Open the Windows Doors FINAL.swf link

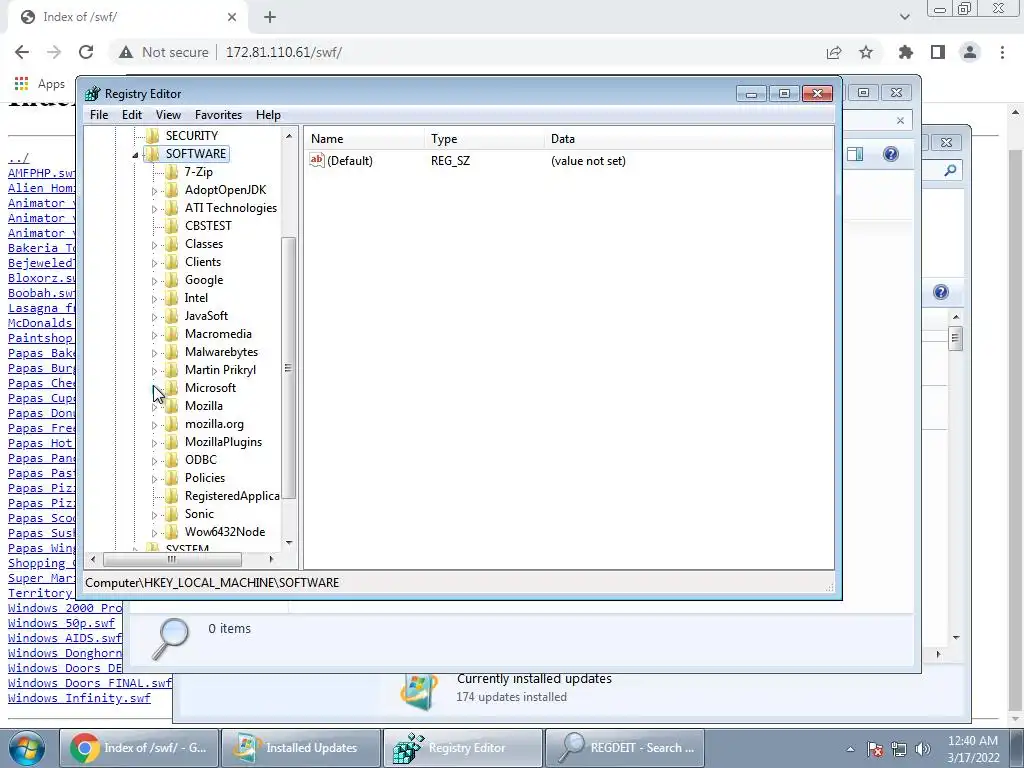[90, 683]
